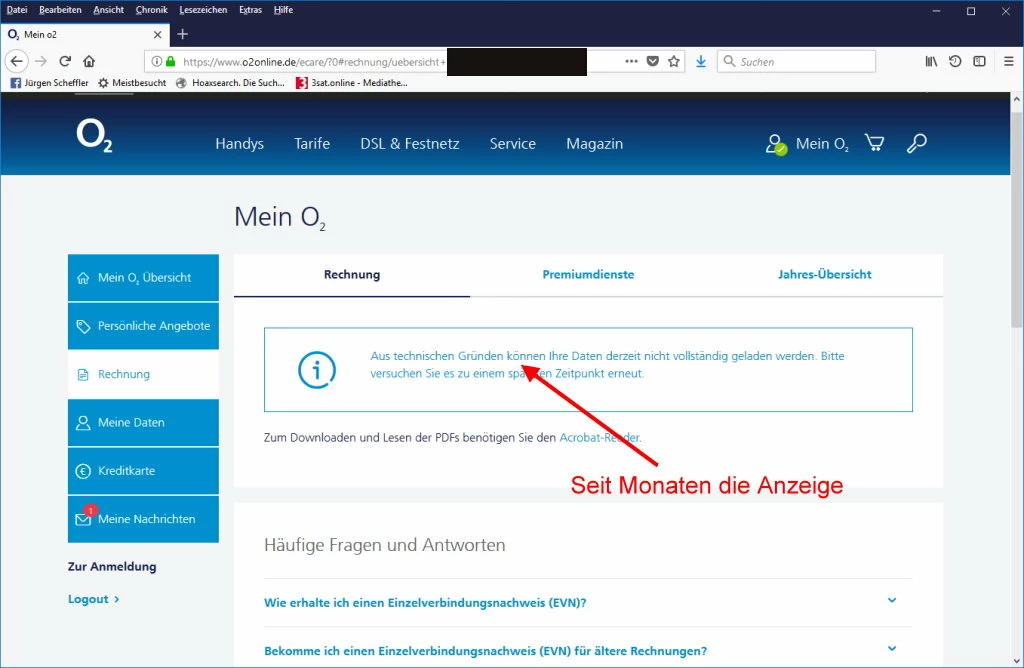Image resolution: width=1024 pixels, height=668 pixels.
Task: Close the Mein o2 browser tab
Action: click(x=157, y=35)
